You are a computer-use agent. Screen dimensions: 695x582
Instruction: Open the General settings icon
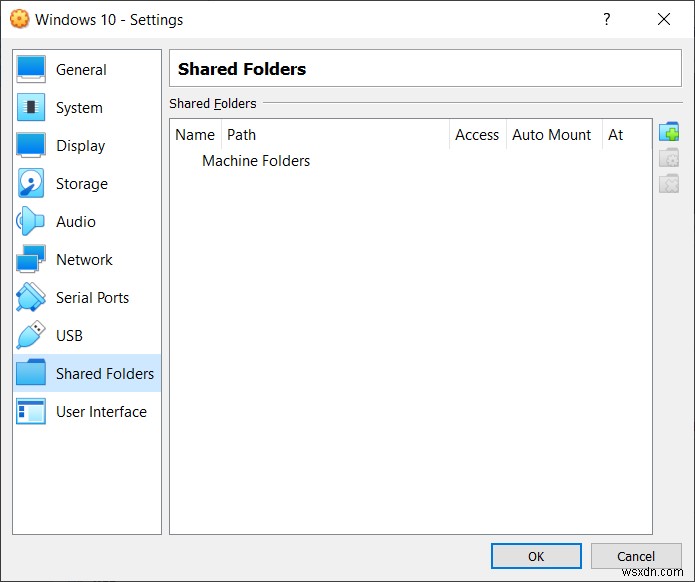[x=31, y=70]
